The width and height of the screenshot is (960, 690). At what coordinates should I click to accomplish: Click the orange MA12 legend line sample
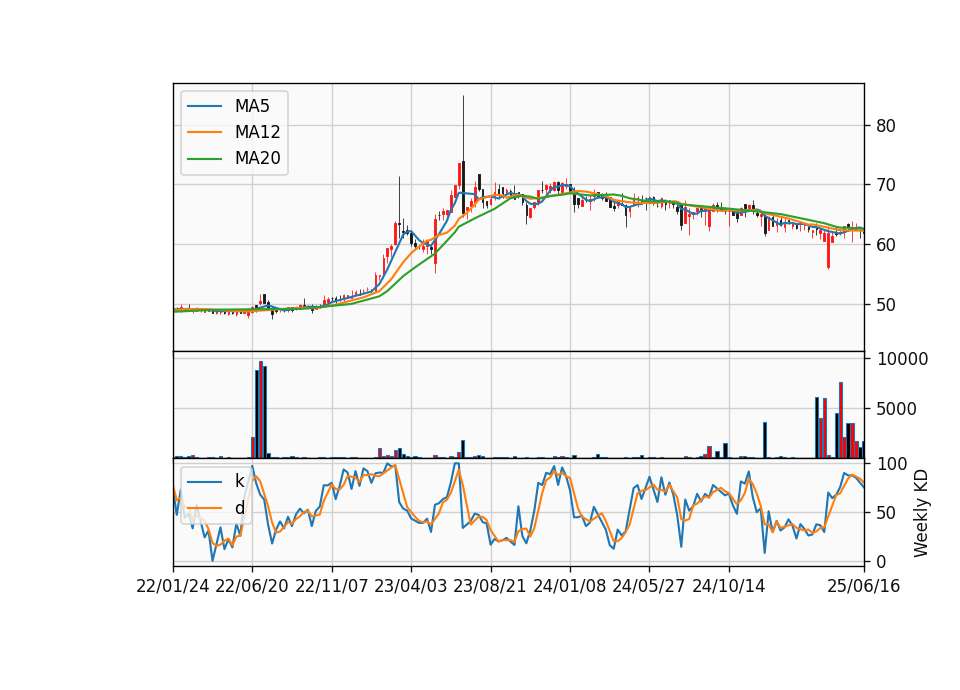point(204,133)
